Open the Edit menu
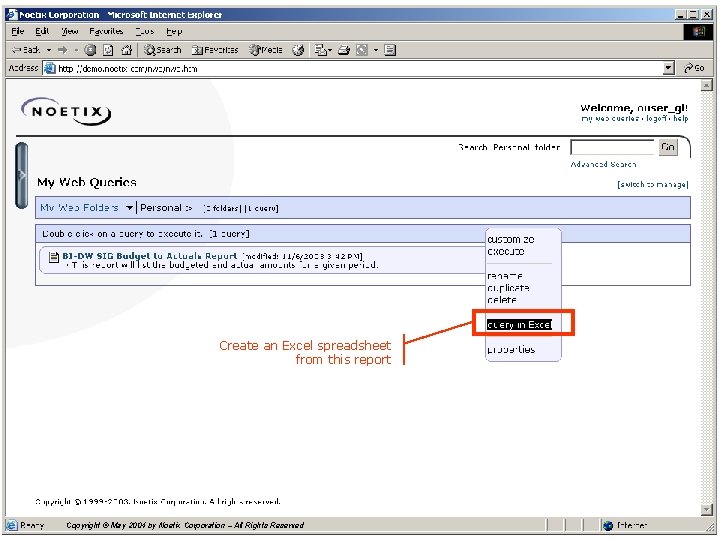The width and height of the screenshot is (720, 540). coord(42,31)
